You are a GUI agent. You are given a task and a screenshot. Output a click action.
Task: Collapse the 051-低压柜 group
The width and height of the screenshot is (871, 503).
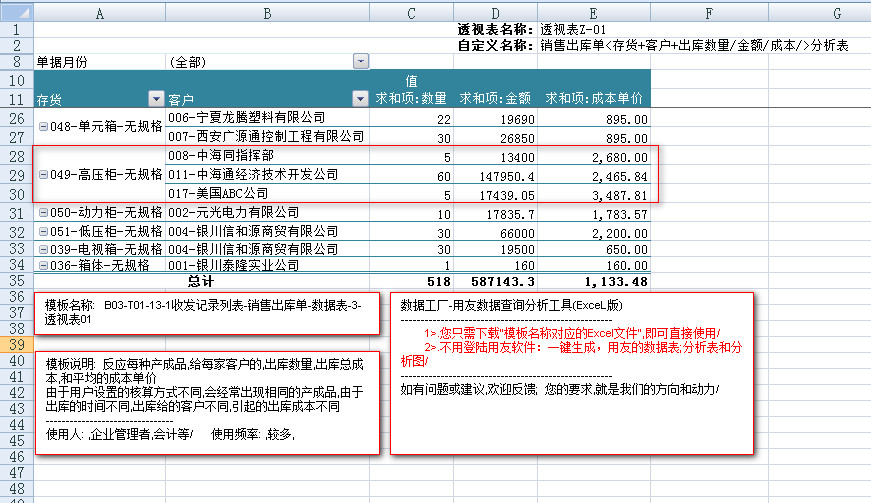pos(42,231)
